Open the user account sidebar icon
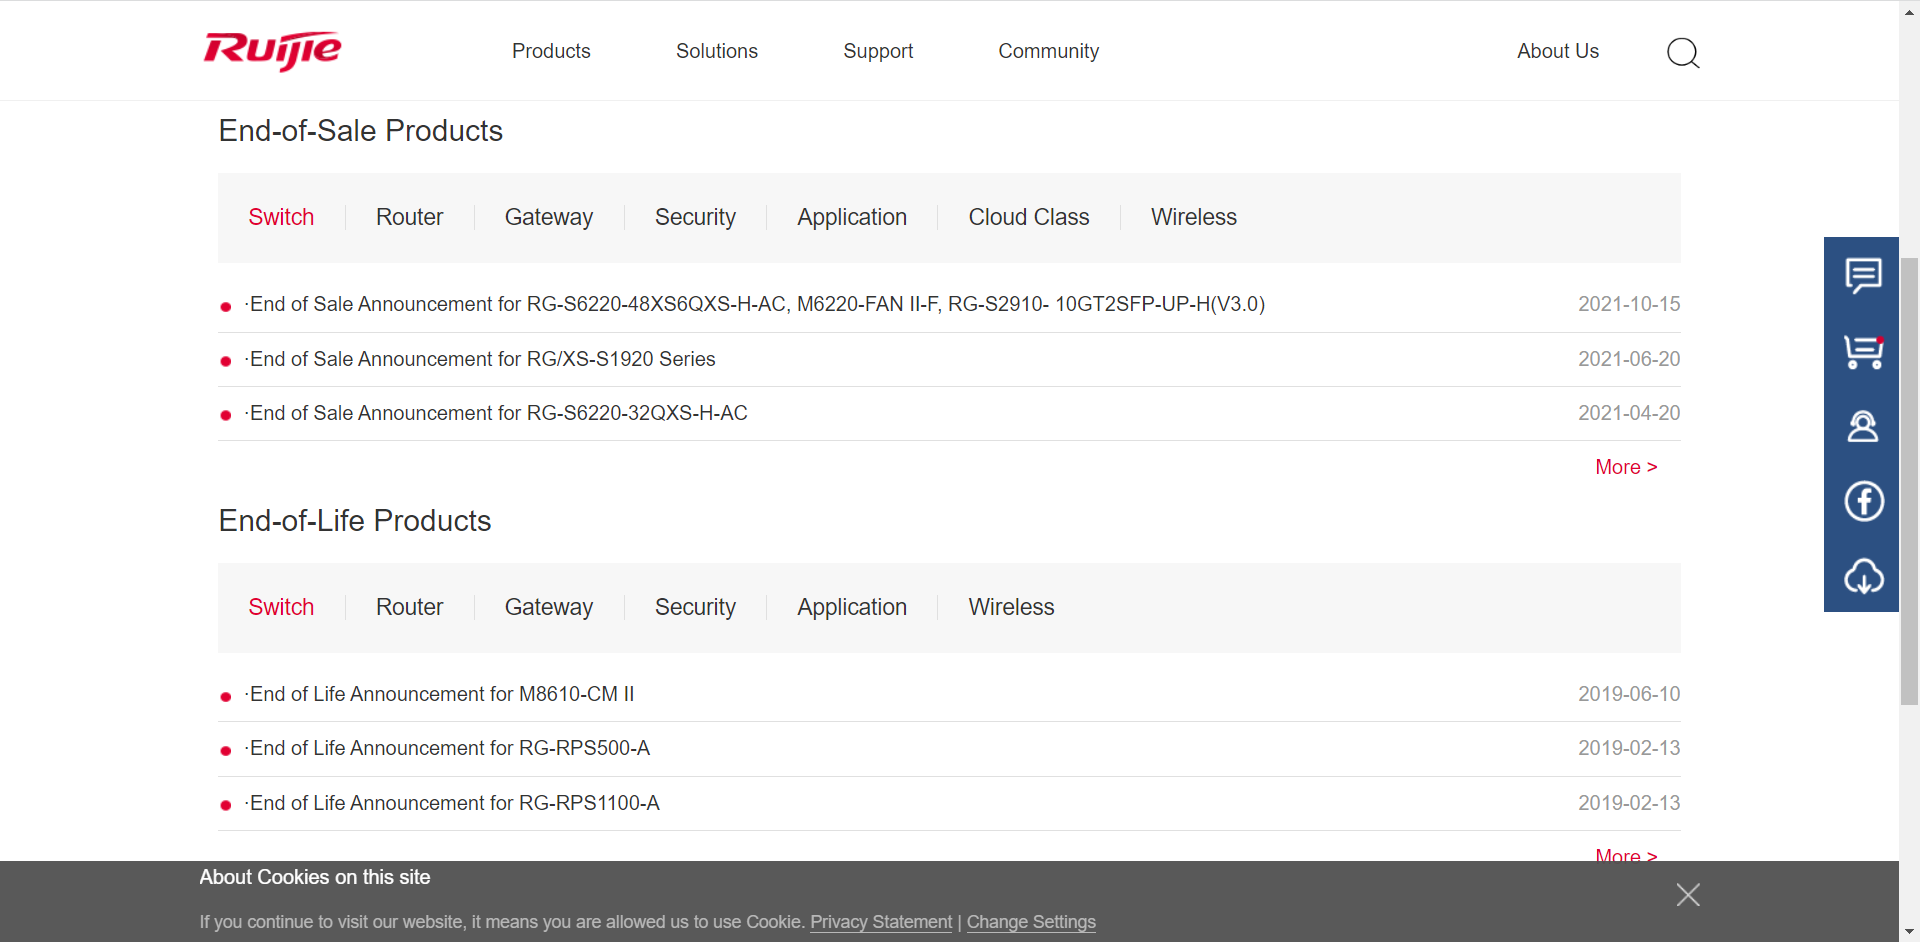The height and width of the screenshot is (942, 1920). tap(1862, 427)
